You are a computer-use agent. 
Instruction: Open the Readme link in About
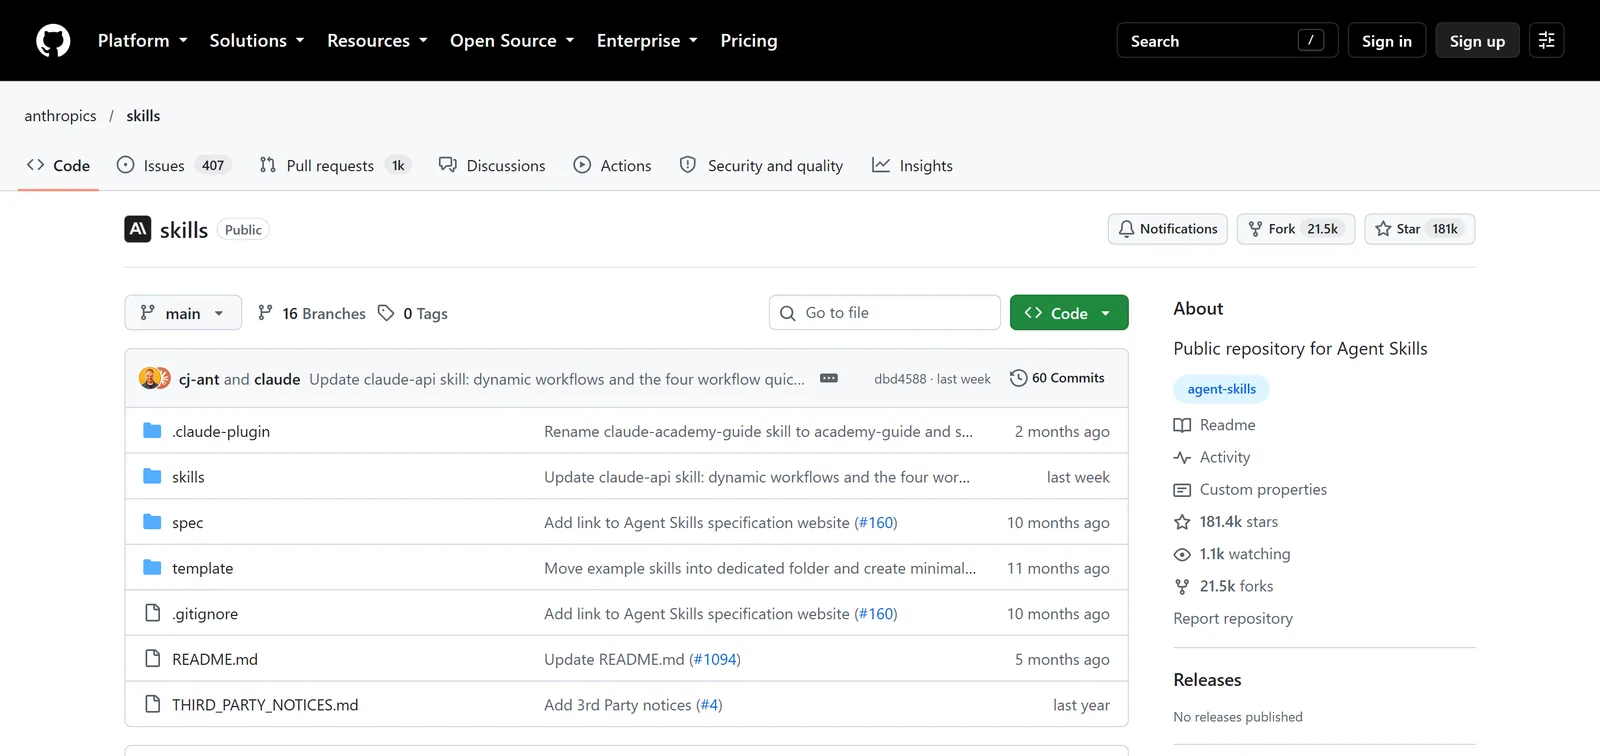[x=1214, y=425]
